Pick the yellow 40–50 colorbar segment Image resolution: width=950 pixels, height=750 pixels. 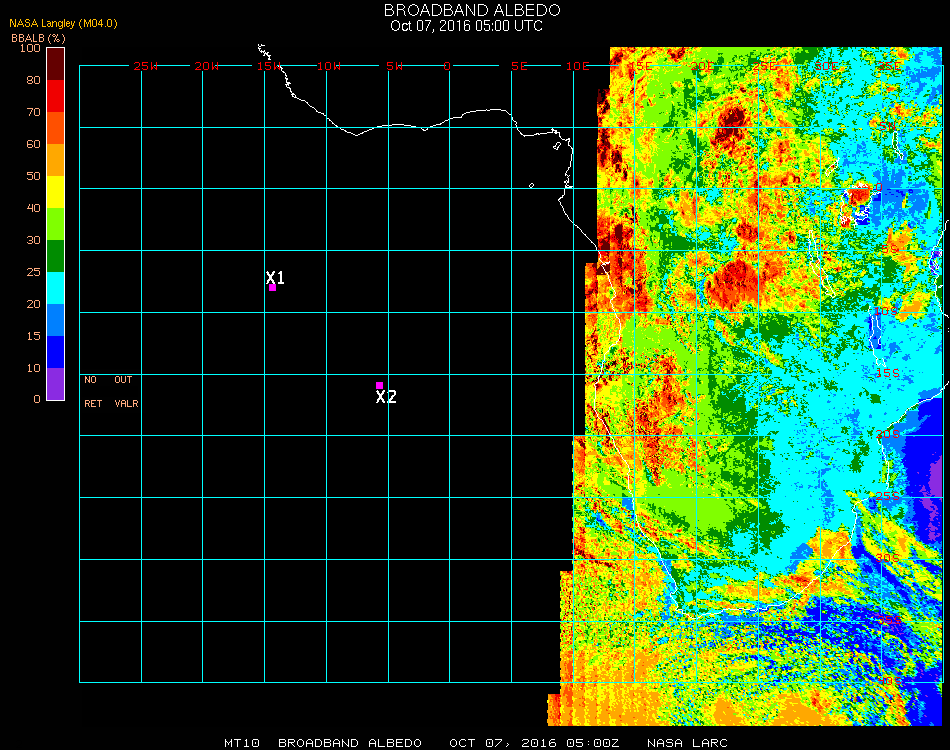pos(56,191)
